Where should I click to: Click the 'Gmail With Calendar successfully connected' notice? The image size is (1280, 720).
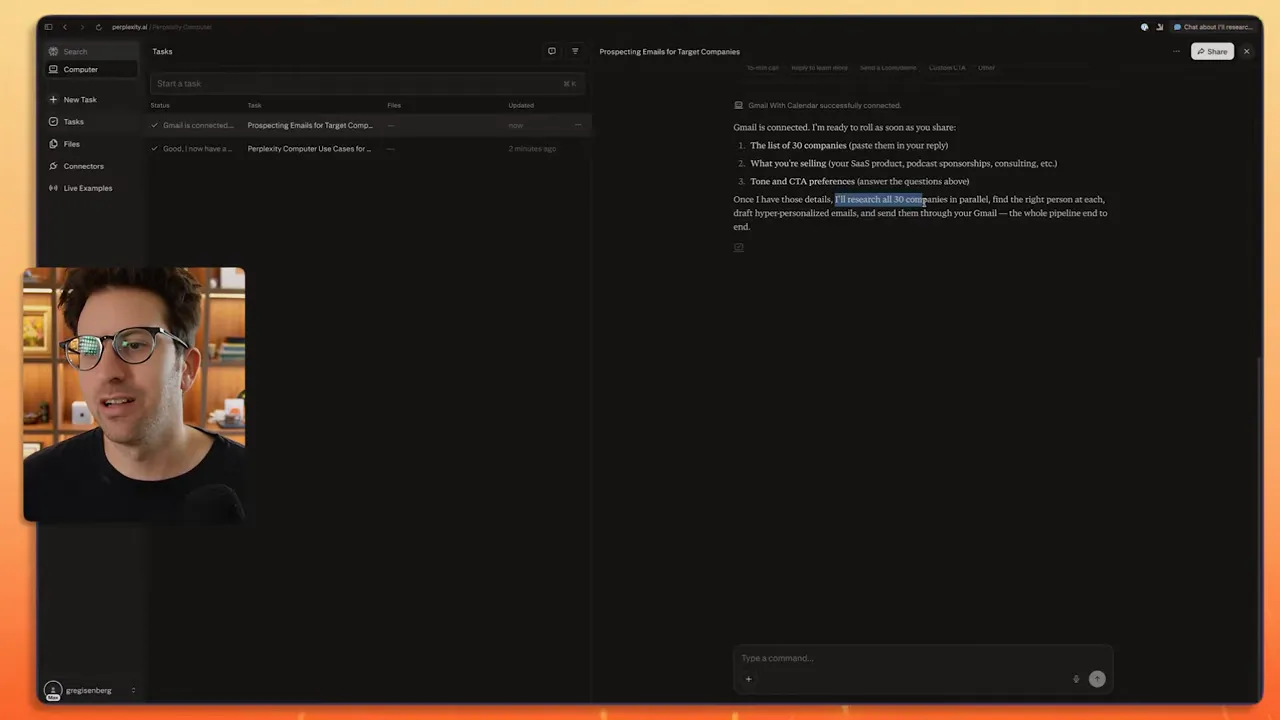tap(824, 105)
